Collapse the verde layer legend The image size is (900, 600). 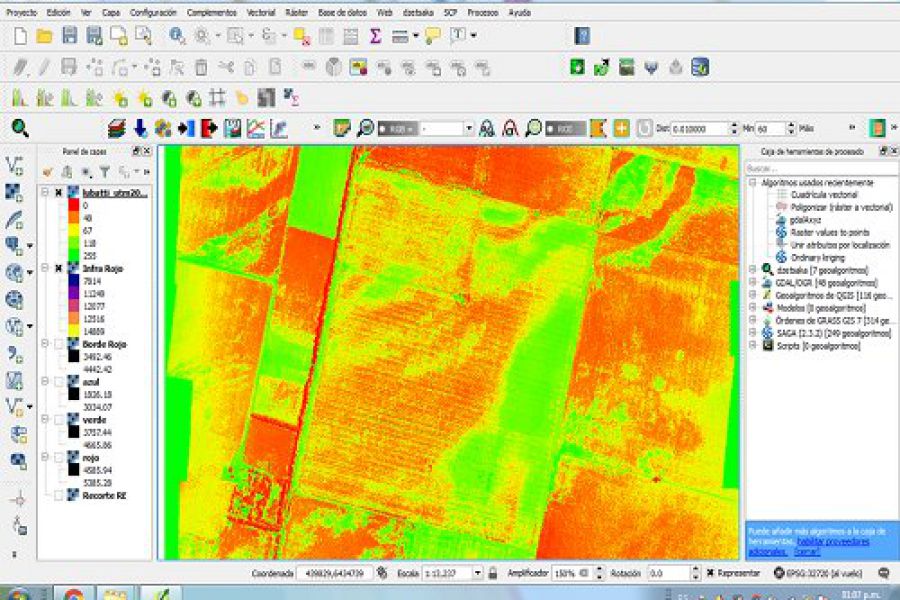45,420
